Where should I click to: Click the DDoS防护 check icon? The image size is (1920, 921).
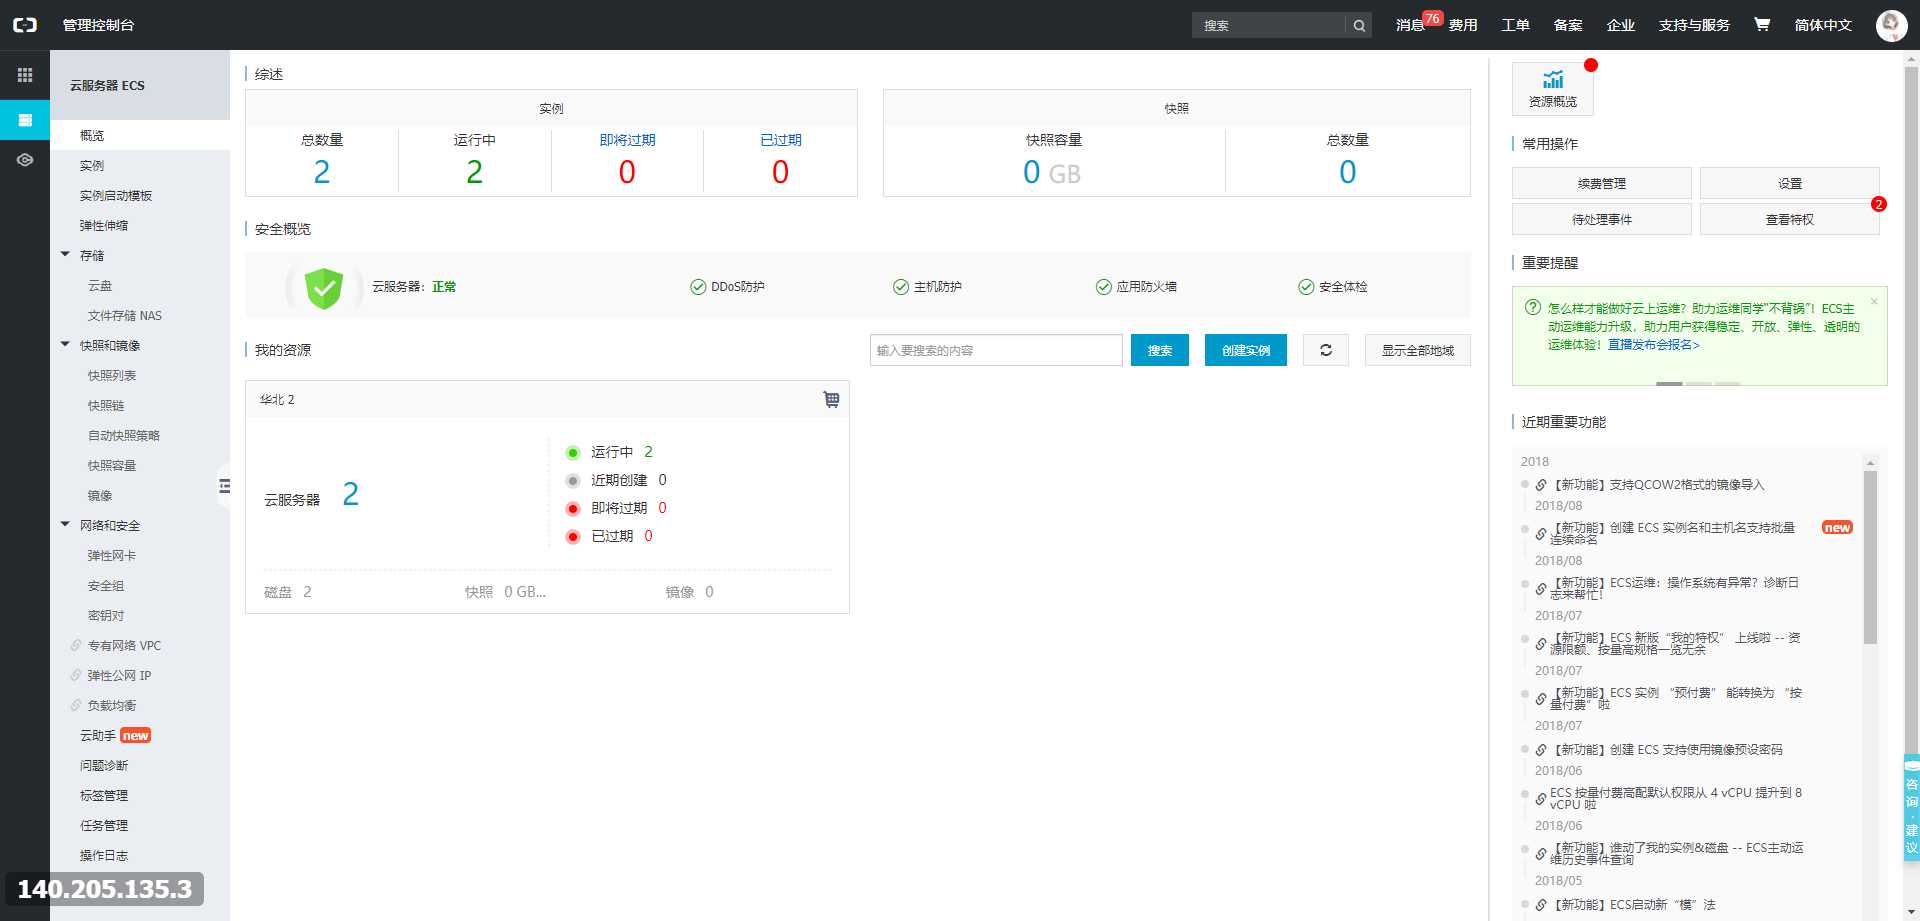(x=698, y=287)
